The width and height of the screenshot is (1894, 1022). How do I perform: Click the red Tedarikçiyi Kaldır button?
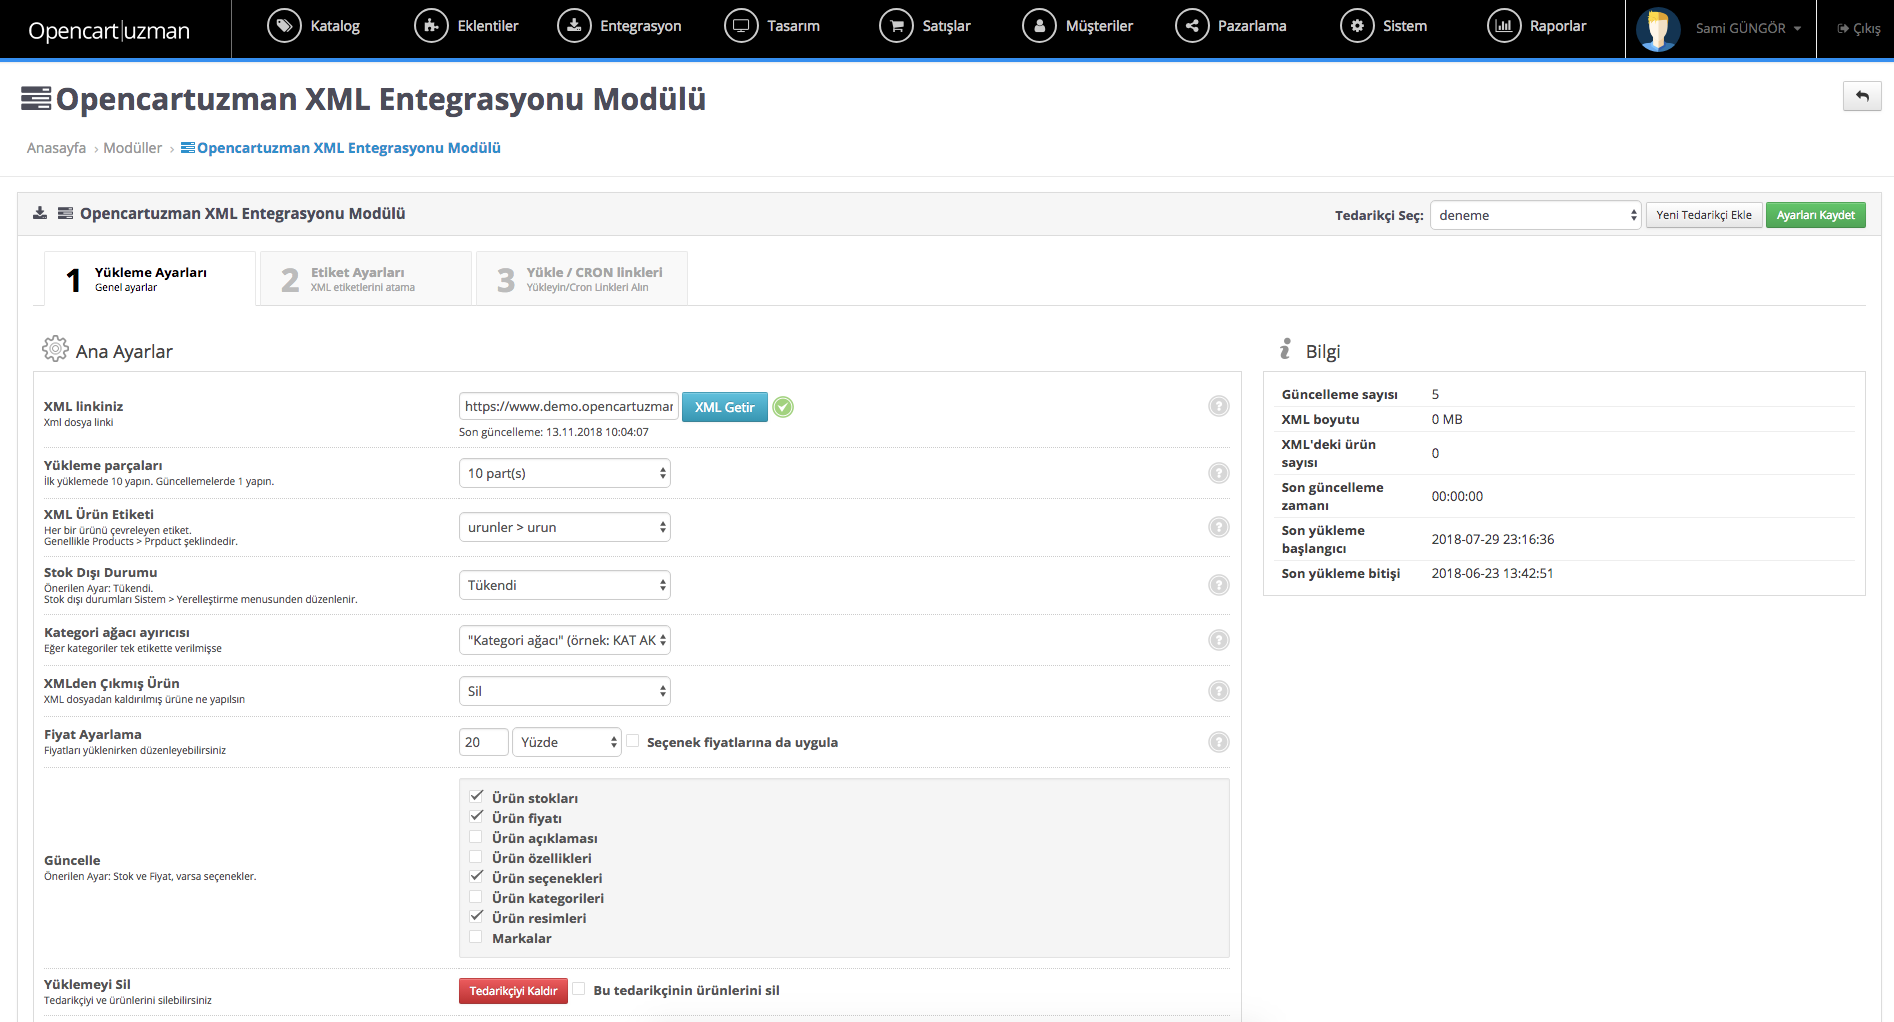[x=513, y=991]
